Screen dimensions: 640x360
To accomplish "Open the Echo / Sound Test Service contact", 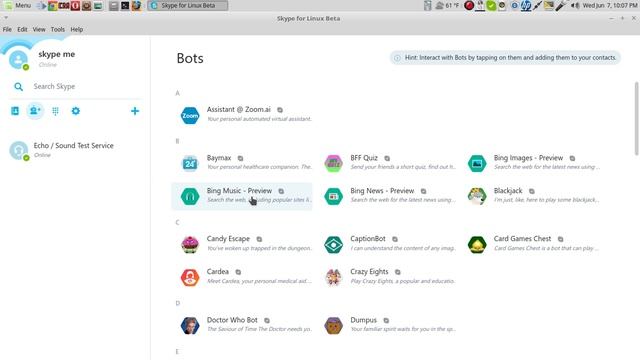I will click(x=76, y=150).
